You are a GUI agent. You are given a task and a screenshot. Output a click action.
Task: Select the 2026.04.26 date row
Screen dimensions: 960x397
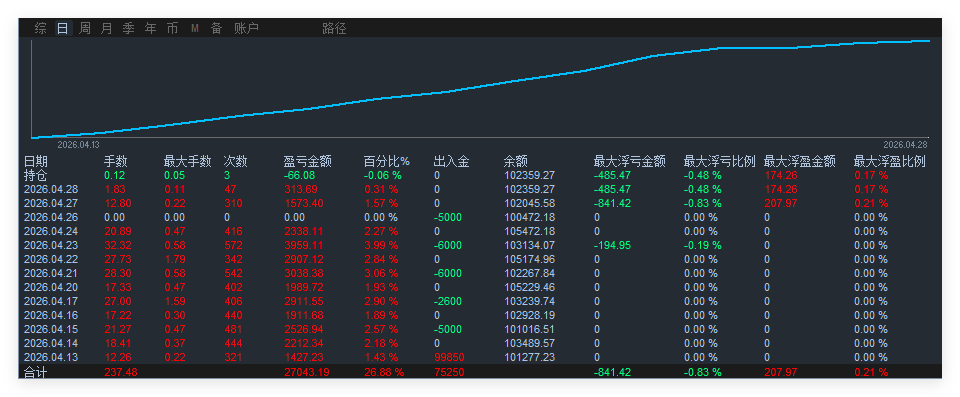pos(51,217)
